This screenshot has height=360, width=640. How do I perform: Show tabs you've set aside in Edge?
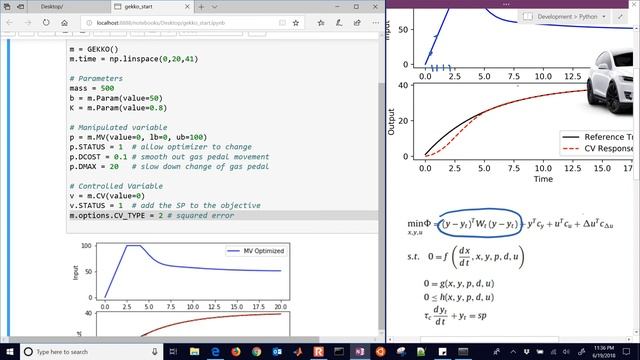7,7
